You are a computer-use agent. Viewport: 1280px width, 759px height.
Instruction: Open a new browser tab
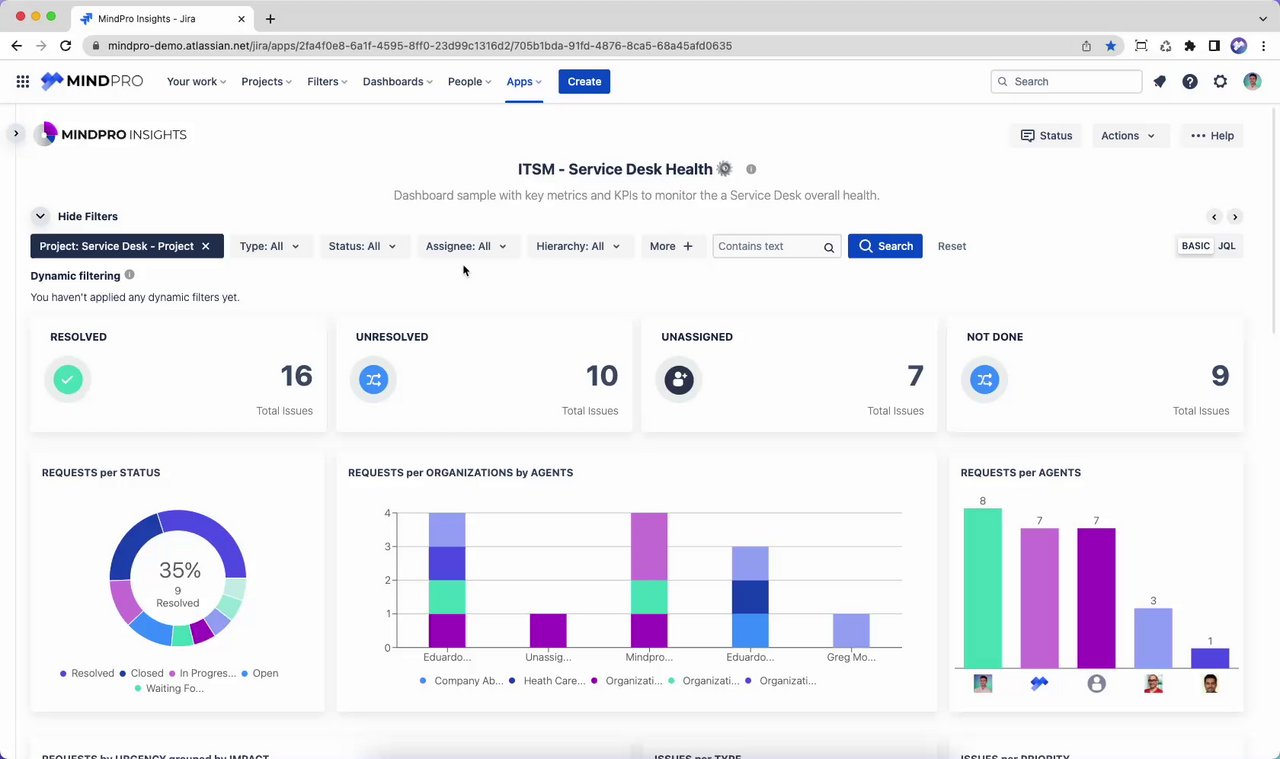point(270,19)
